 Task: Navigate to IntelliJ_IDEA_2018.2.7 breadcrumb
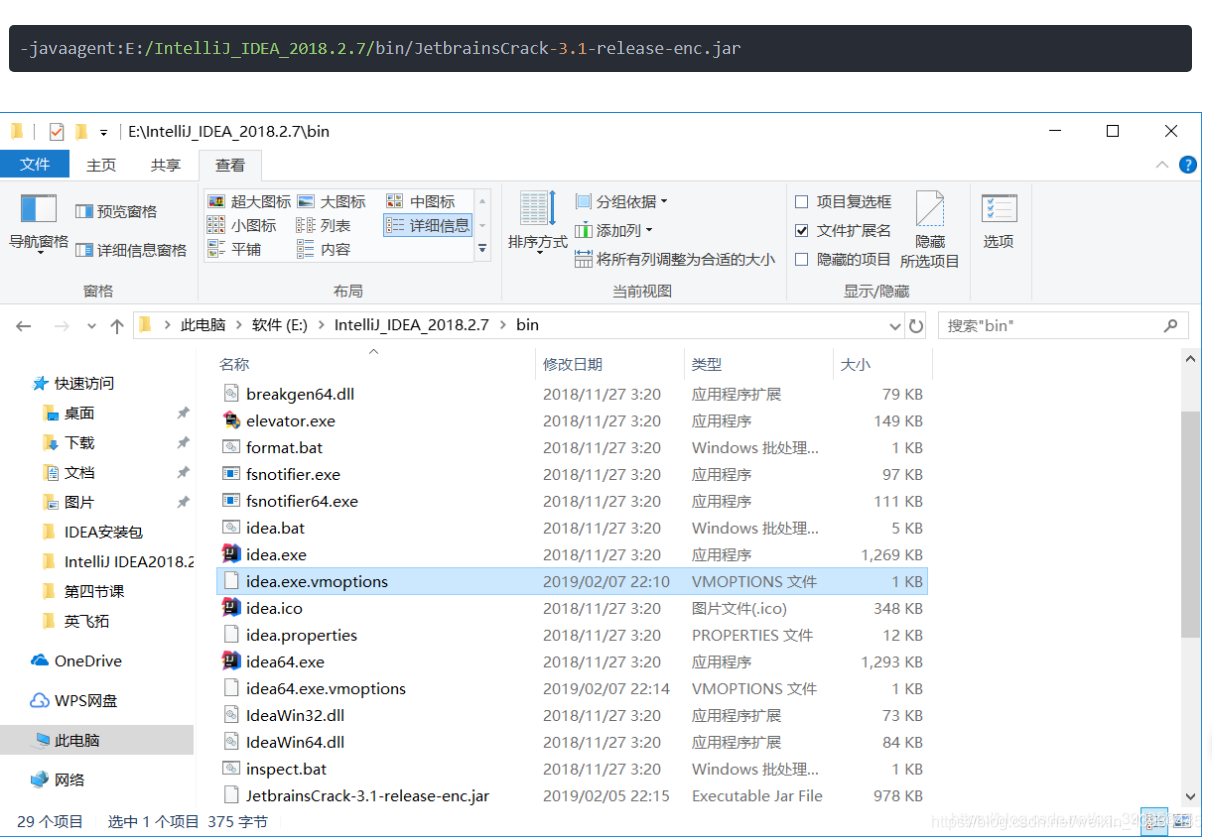(x=411, y=325)
